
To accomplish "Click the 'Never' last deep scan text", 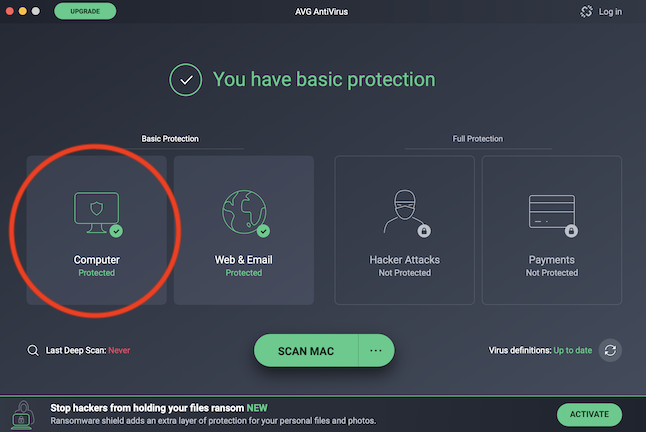I will click(x=118, y=351).
